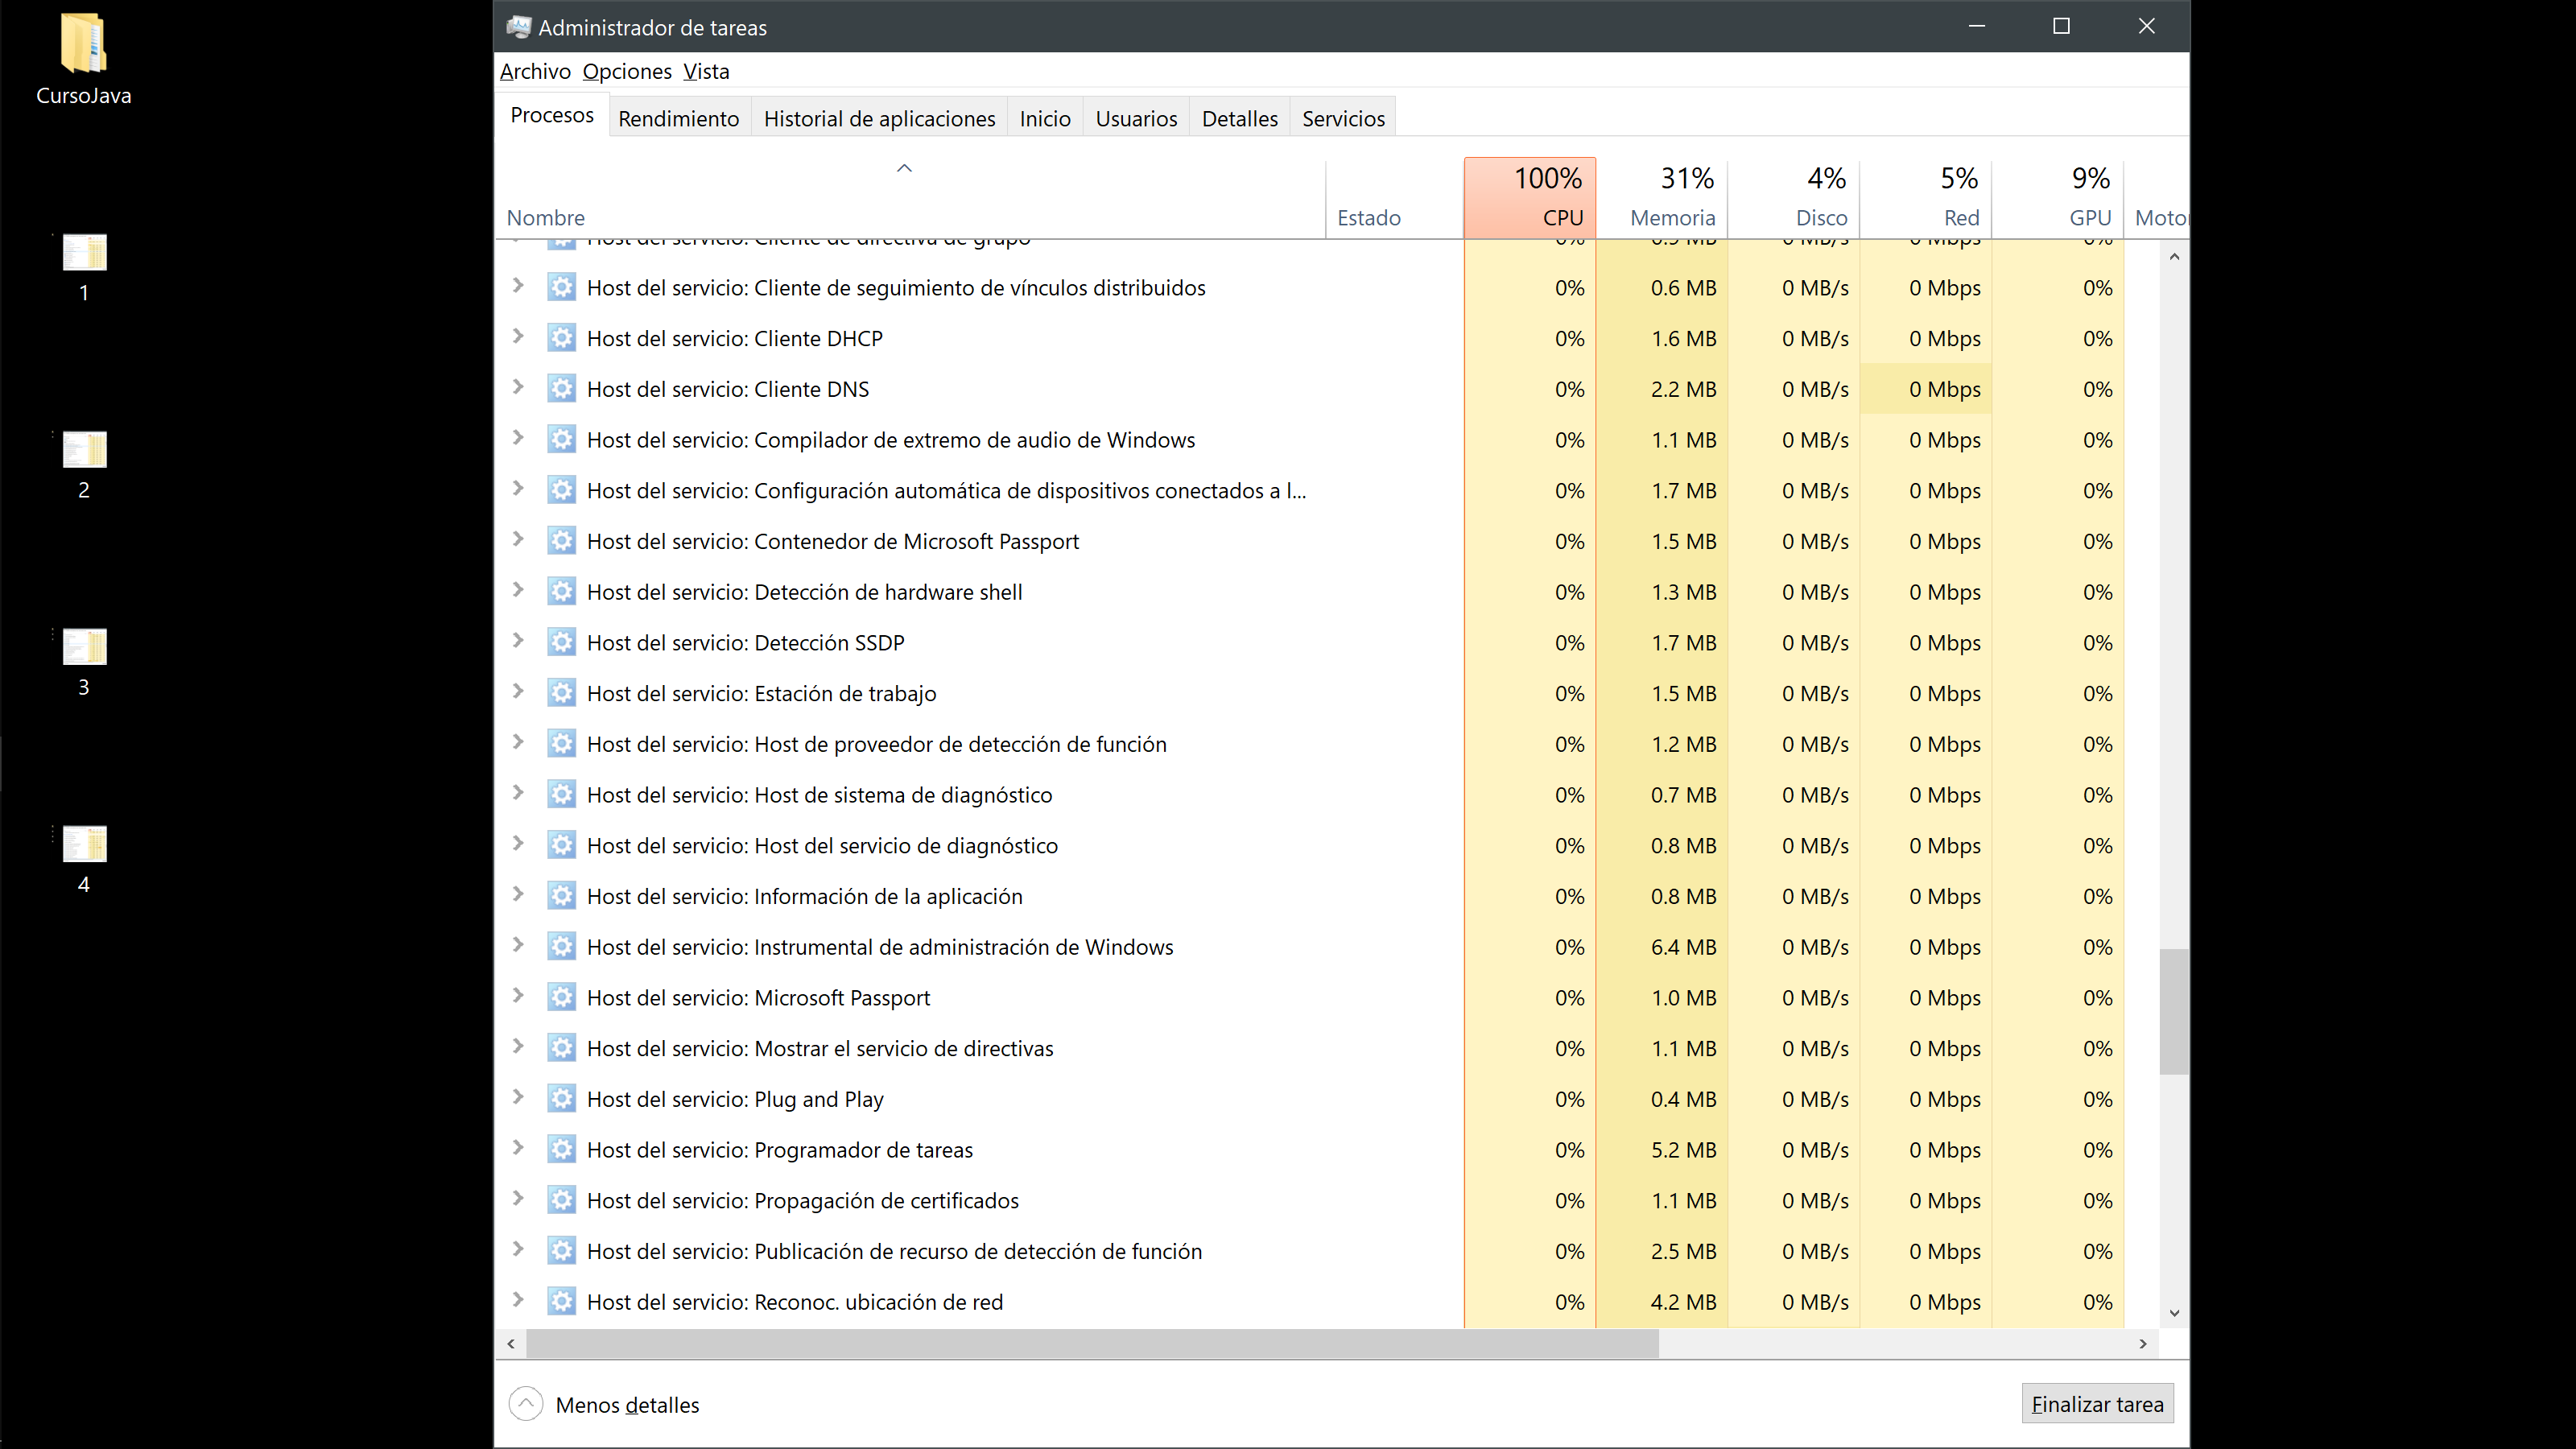Click the gear icon beside Microsoft Passport service
The height and width of the screenshot is (1449, 2576).
561,997
